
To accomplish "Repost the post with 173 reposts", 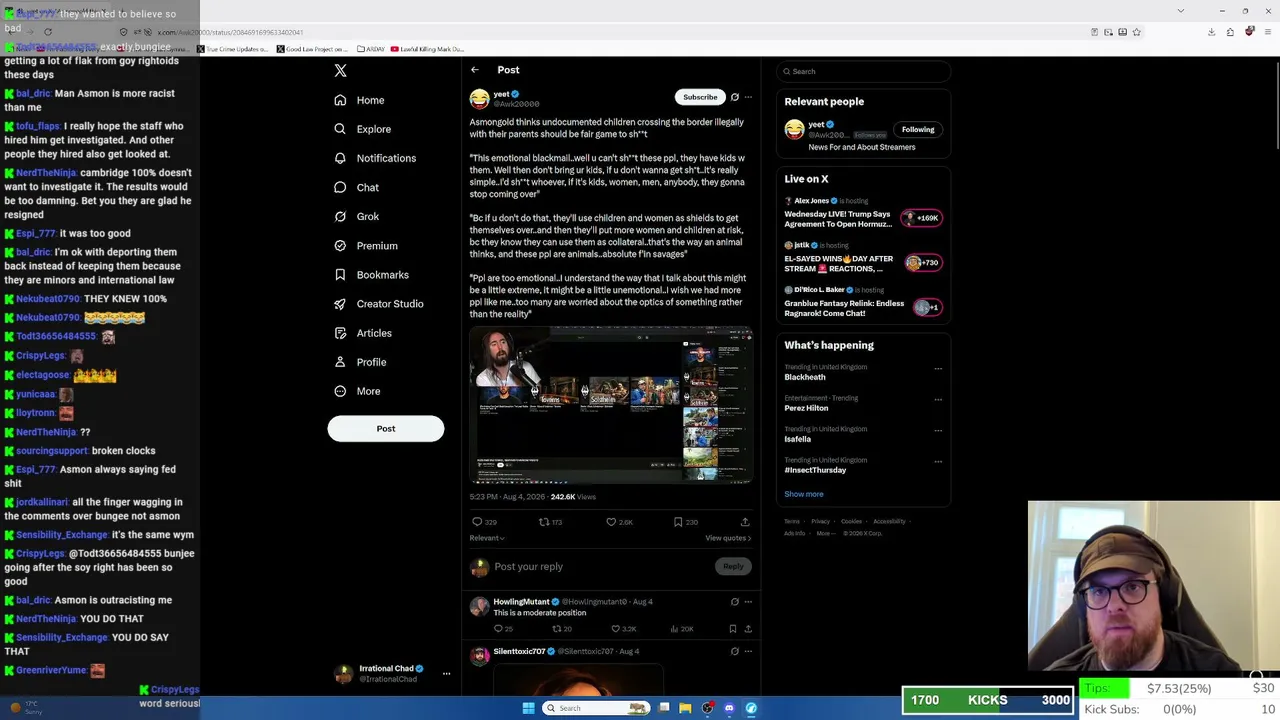I will (x=550, y=522).
